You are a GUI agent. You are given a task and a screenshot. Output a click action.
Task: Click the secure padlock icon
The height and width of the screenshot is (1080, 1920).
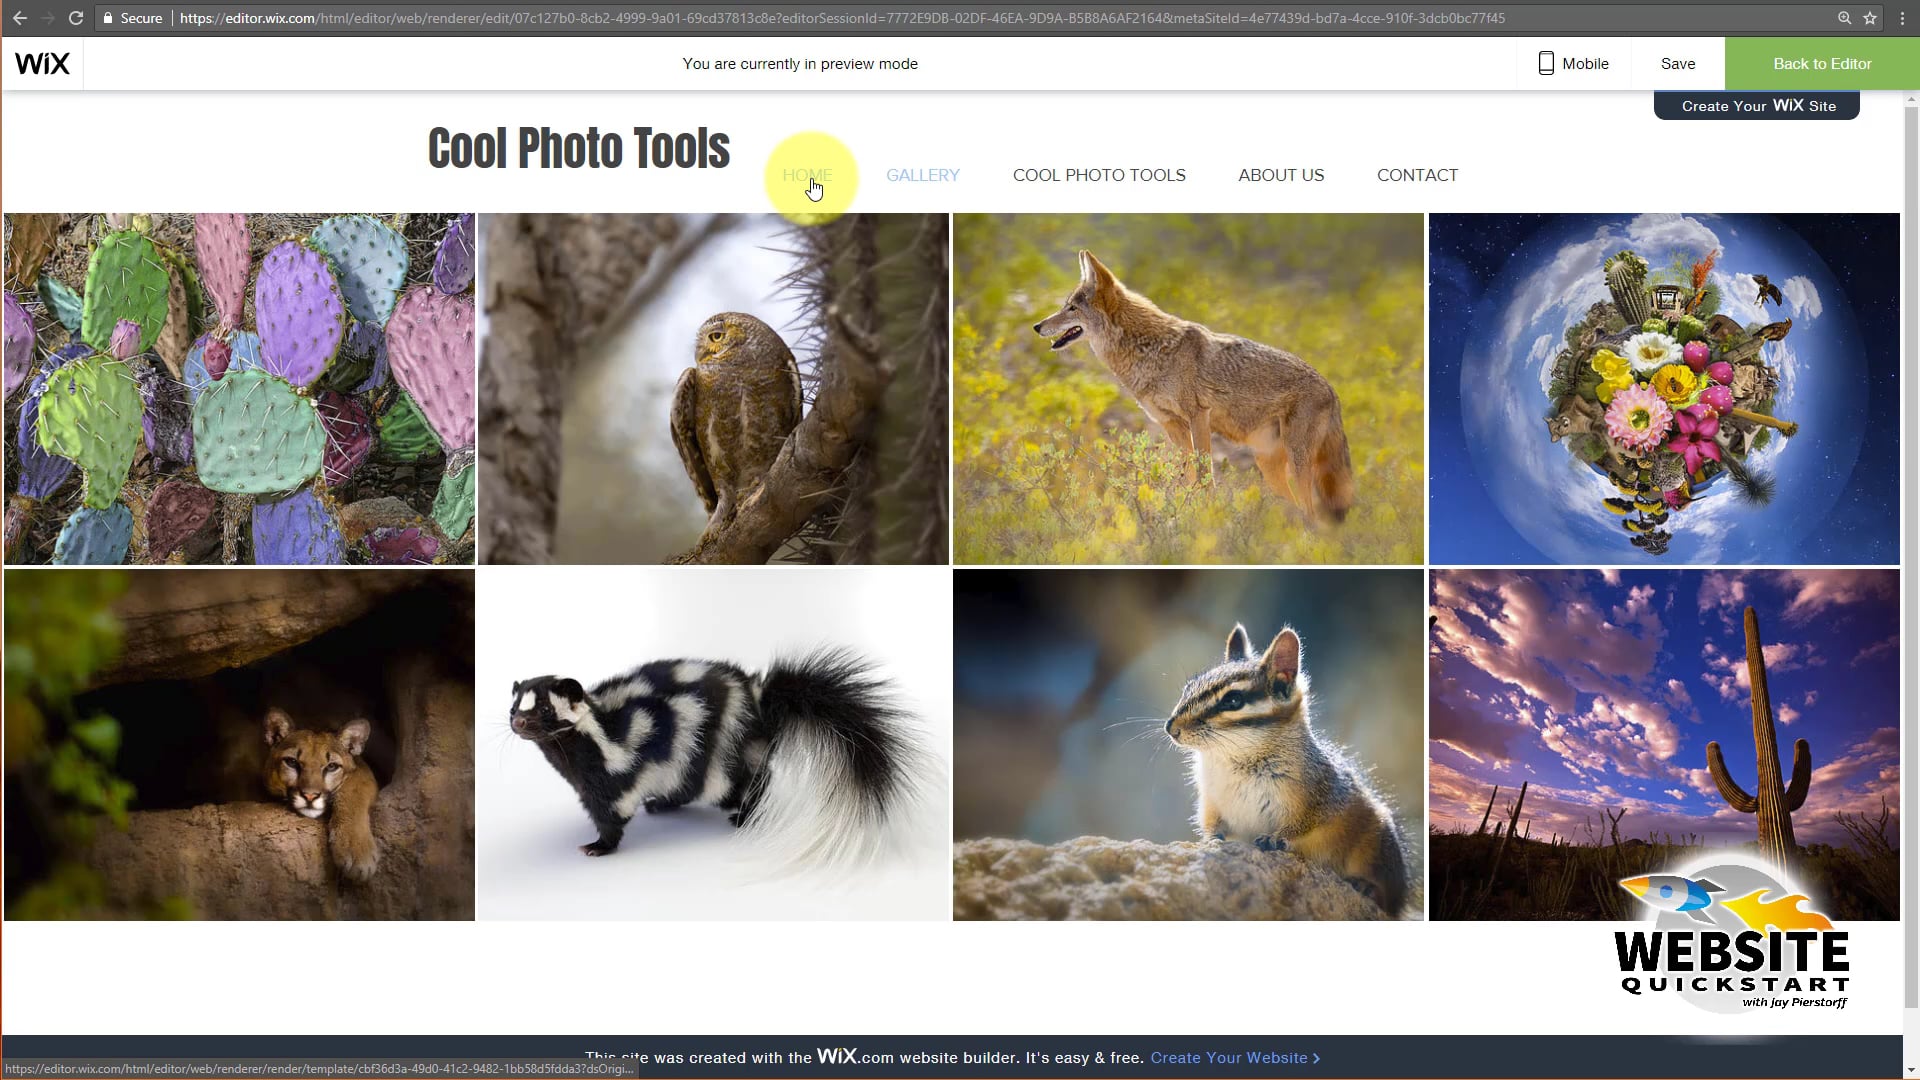coord(108,18)
